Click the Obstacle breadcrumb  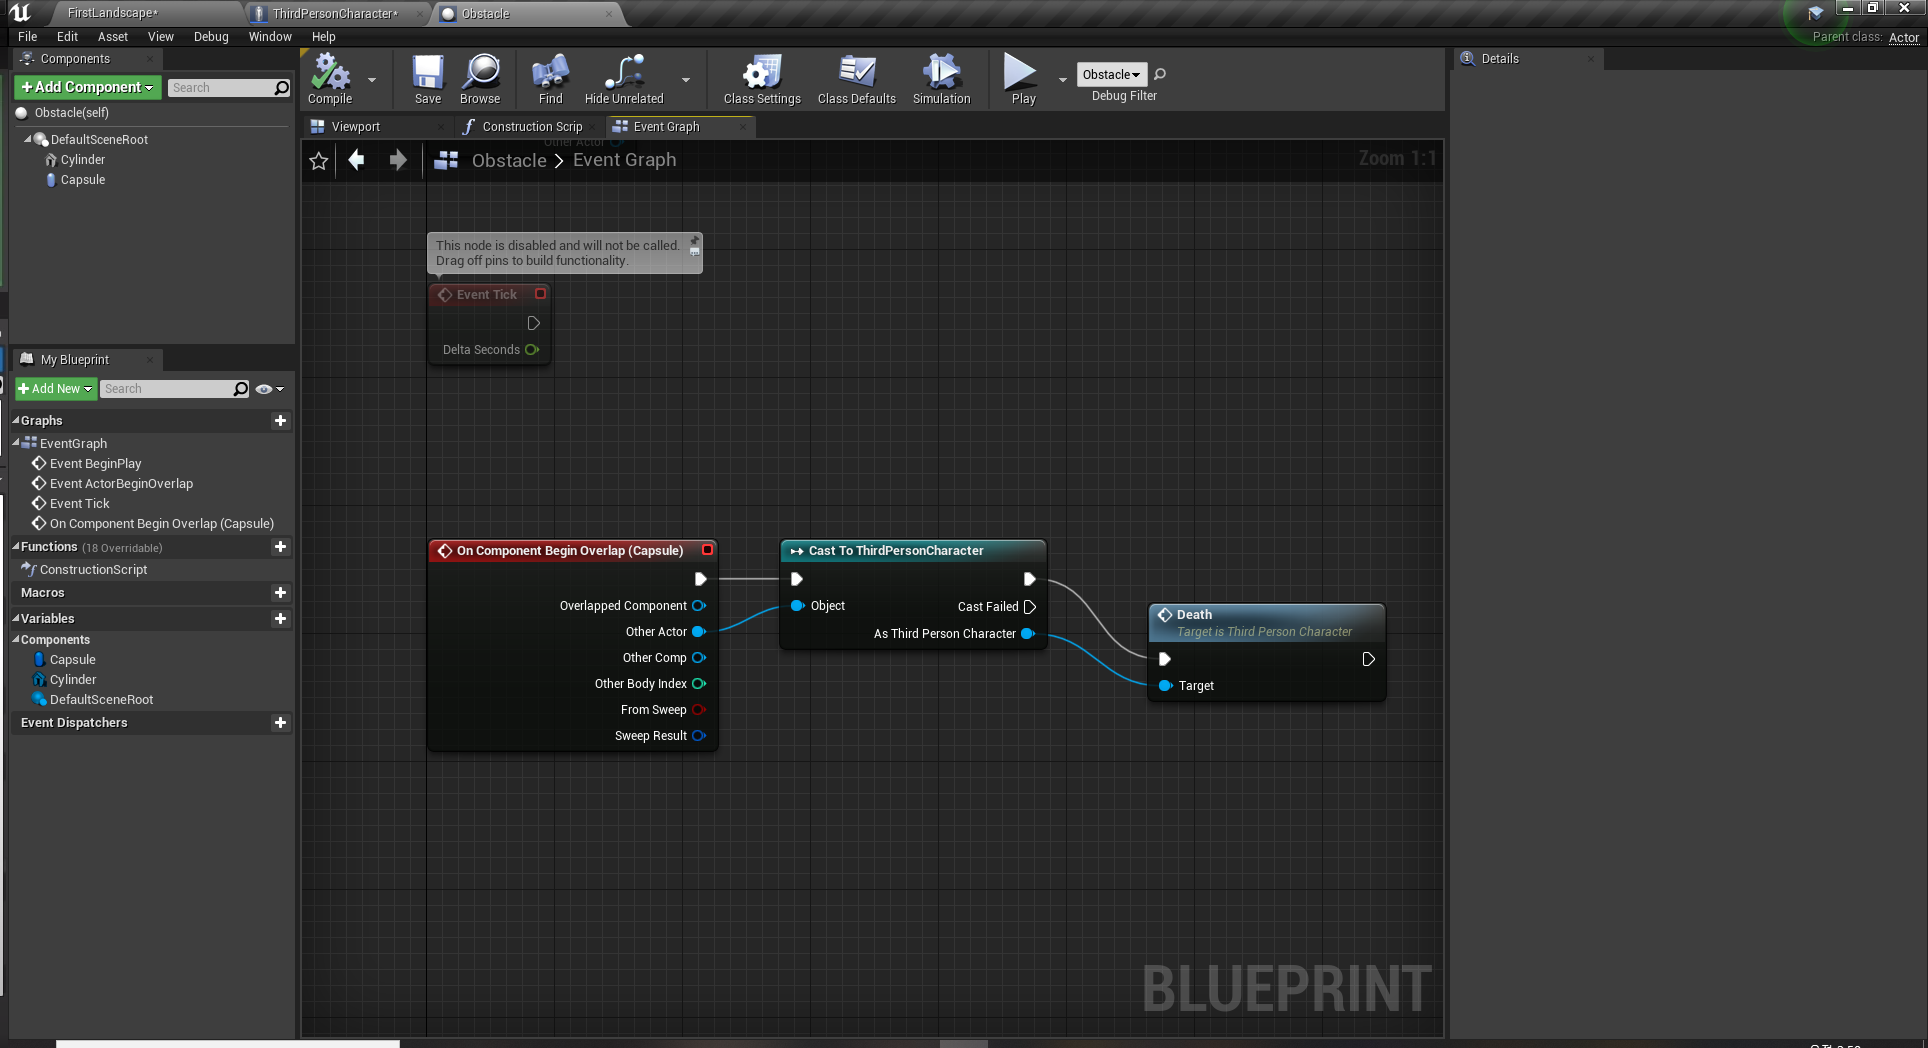pyautogui.click(x=509, y=161)
